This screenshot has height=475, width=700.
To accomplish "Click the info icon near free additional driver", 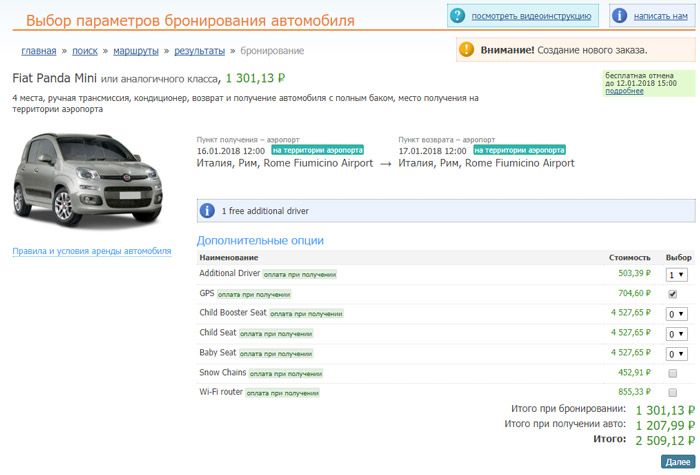I will pos(207,211).
